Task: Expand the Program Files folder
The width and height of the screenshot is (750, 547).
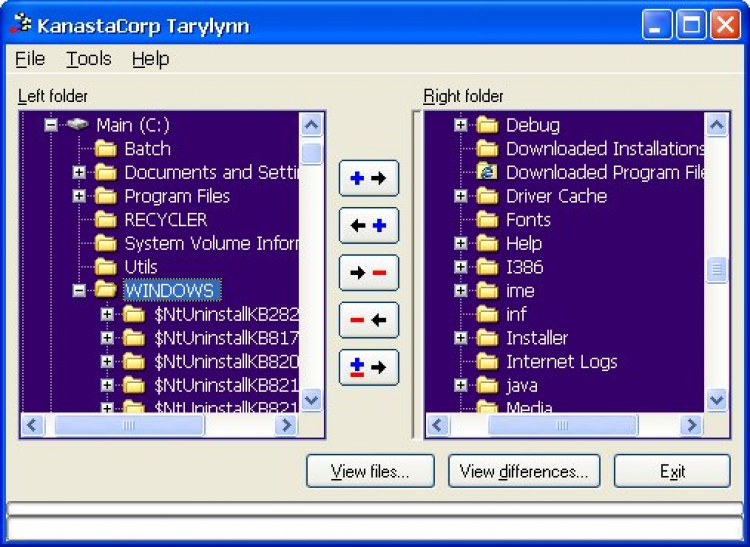Action: click(79, 196)
